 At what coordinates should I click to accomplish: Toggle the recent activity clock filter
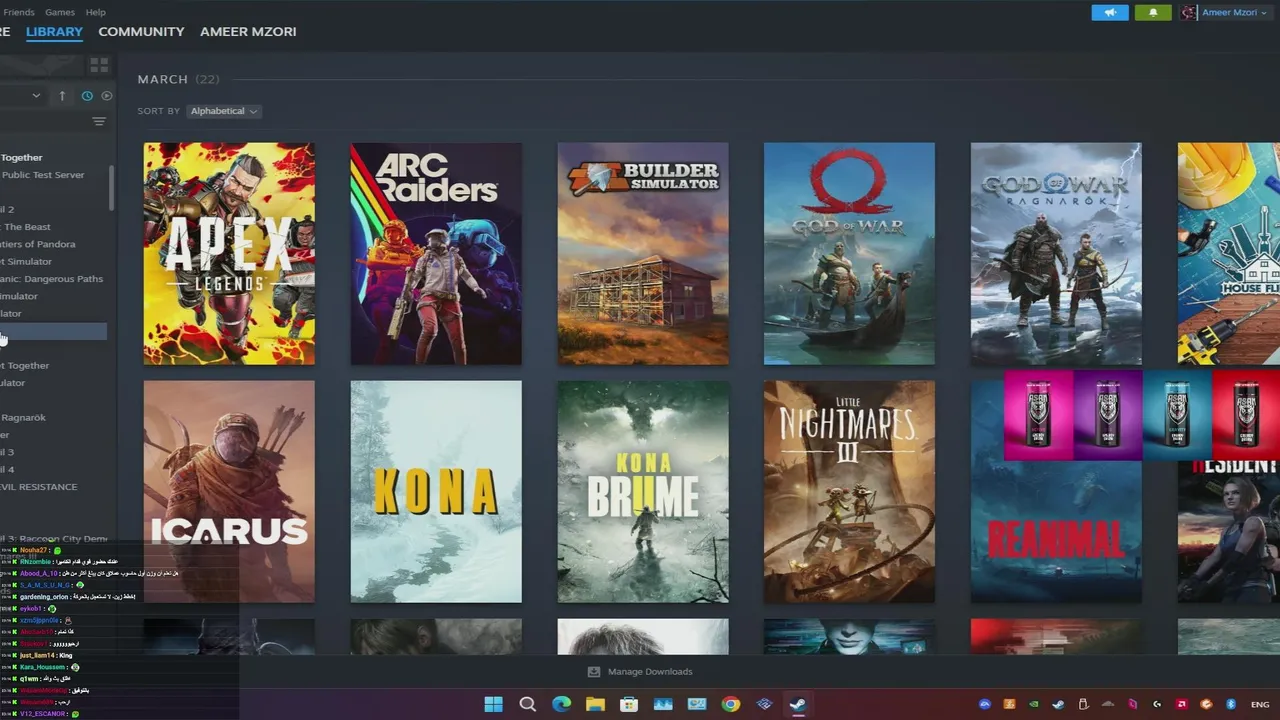coord(87,96)
